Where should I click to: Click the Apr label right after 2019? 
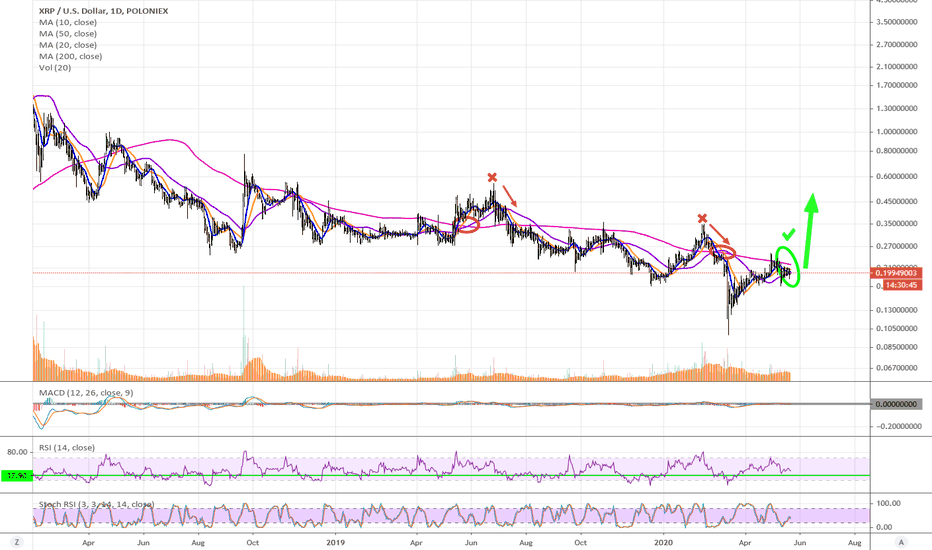tap(416, 542)
